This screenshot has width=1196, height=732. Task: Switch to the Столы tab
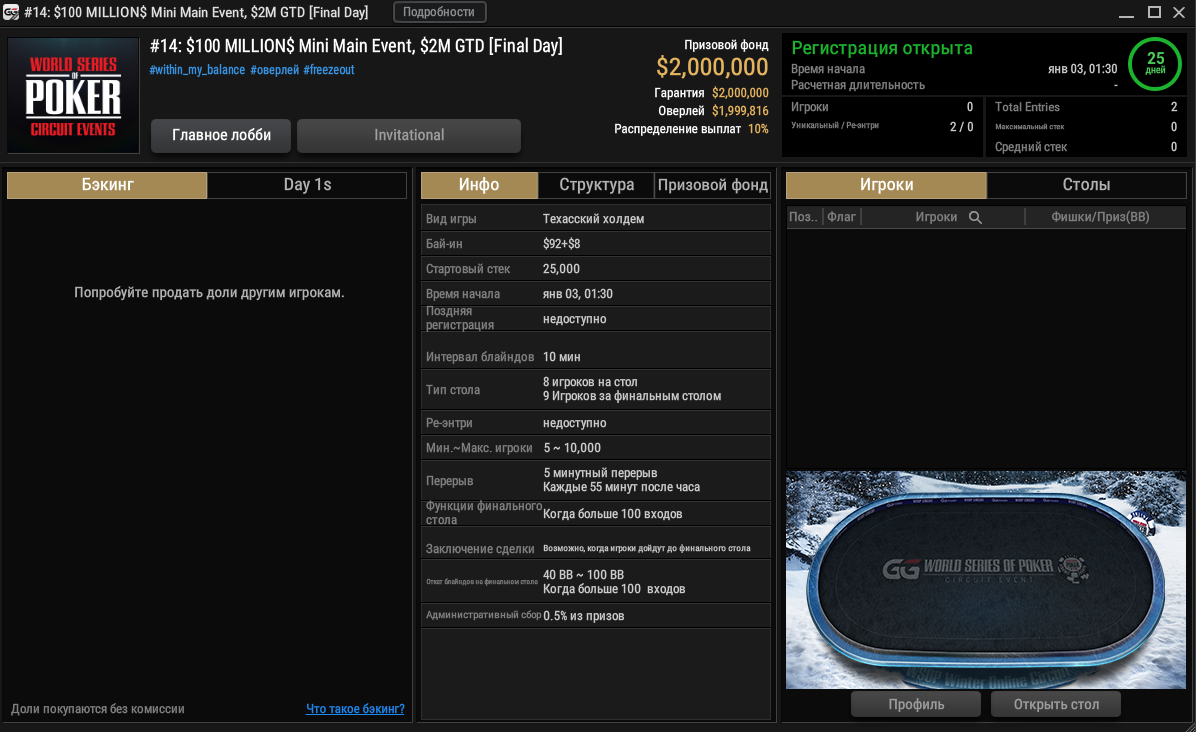coord(1086,185)
